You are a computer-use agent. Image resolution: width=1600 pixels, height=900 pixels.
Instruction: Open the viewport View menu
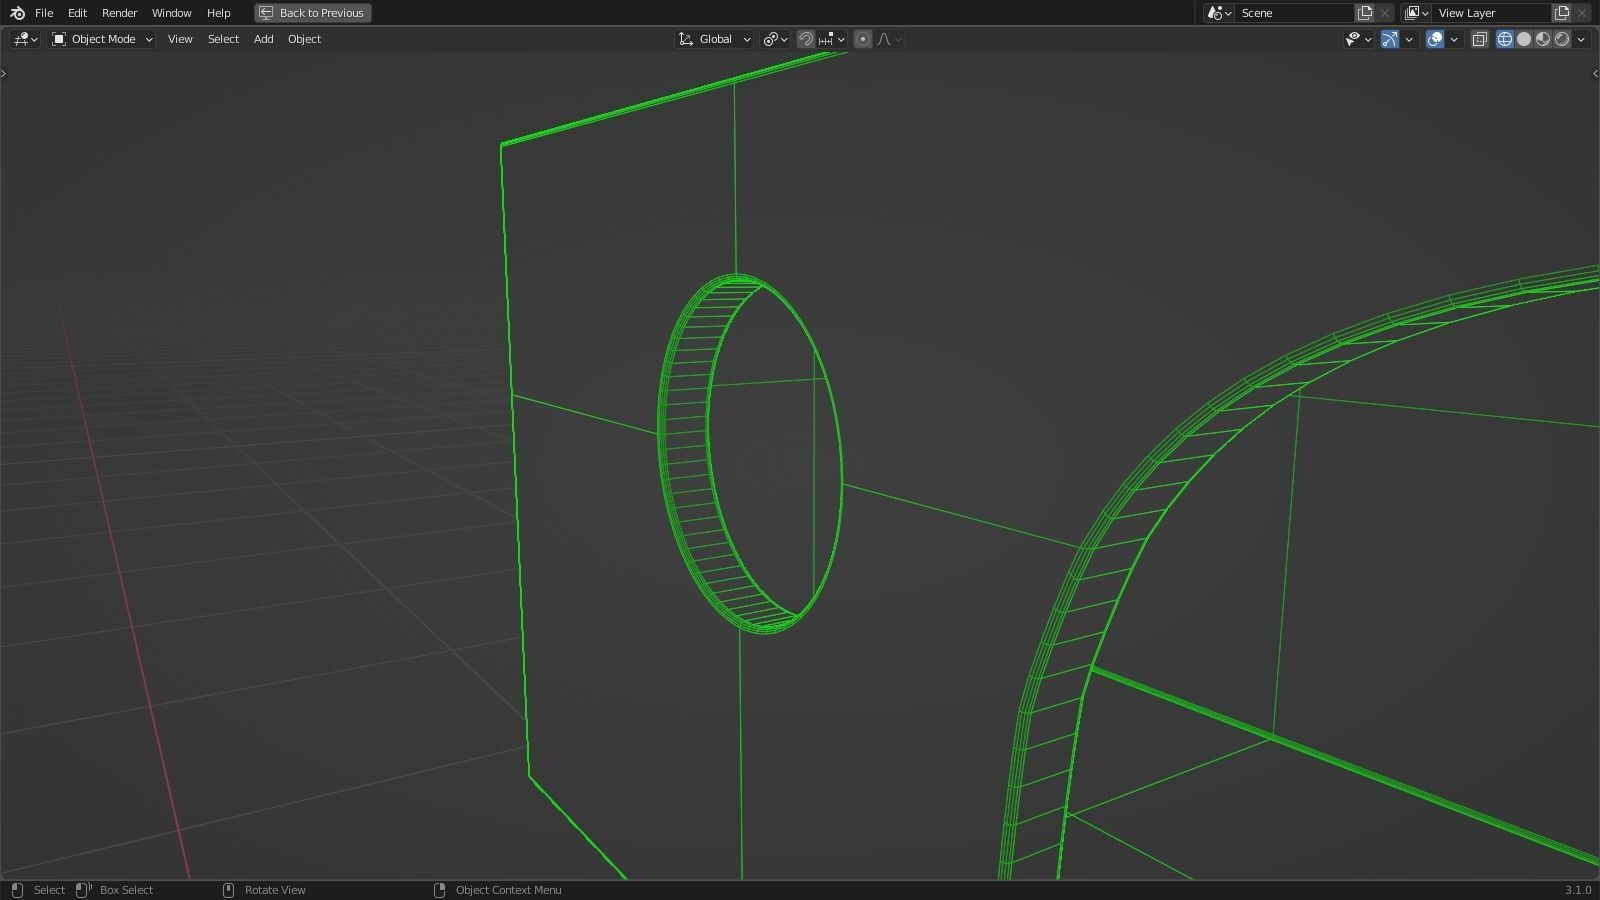[x=180, y=39]
